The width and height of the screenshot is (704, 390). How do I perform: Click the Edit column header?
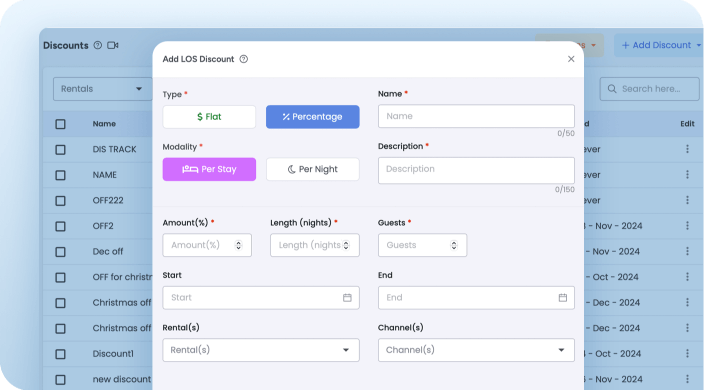click(x=687, y=124)
